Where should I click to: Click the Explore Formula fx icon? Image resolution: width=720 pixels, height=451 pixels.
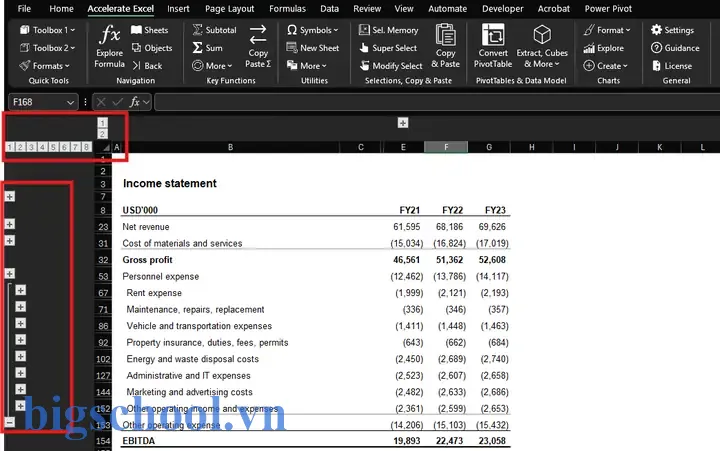(110, 35)
